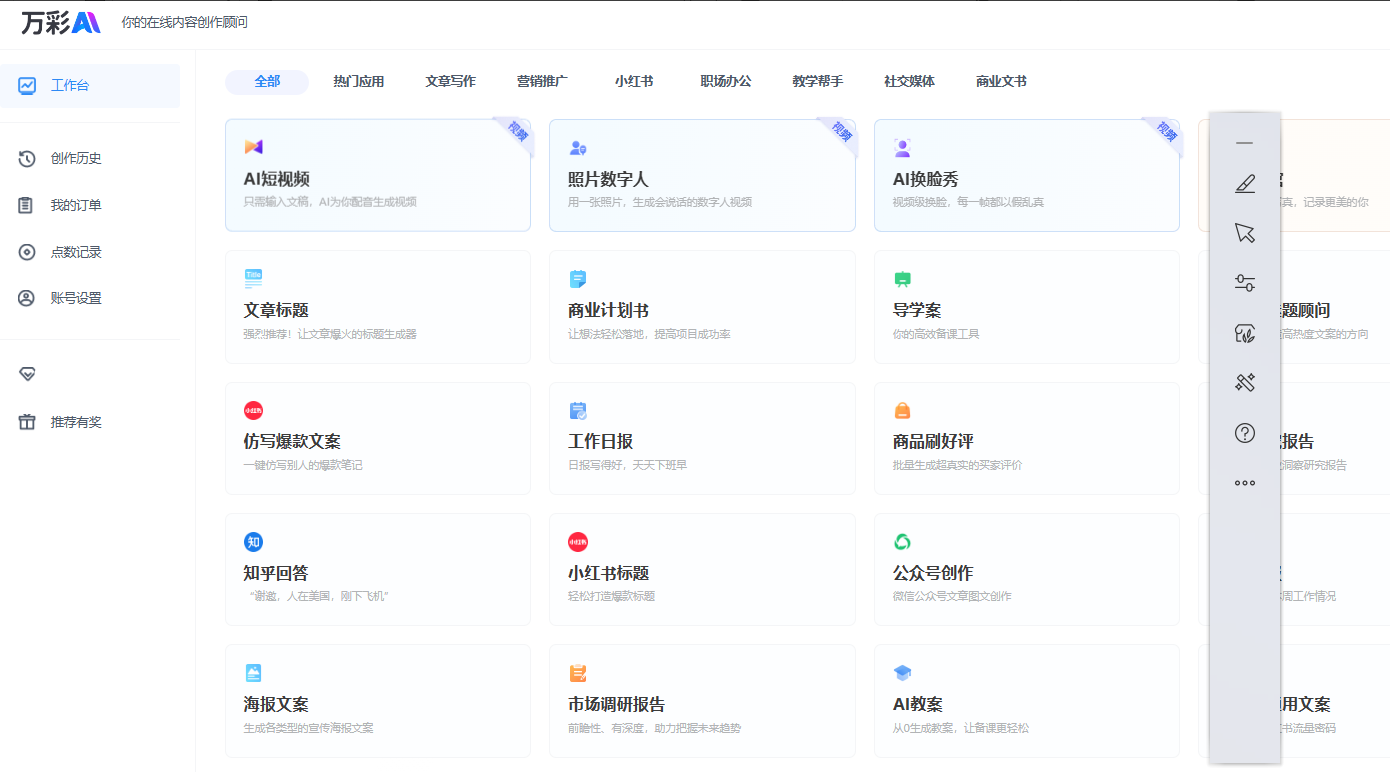Switch to the 热门应用 tab

click(358, 82)
